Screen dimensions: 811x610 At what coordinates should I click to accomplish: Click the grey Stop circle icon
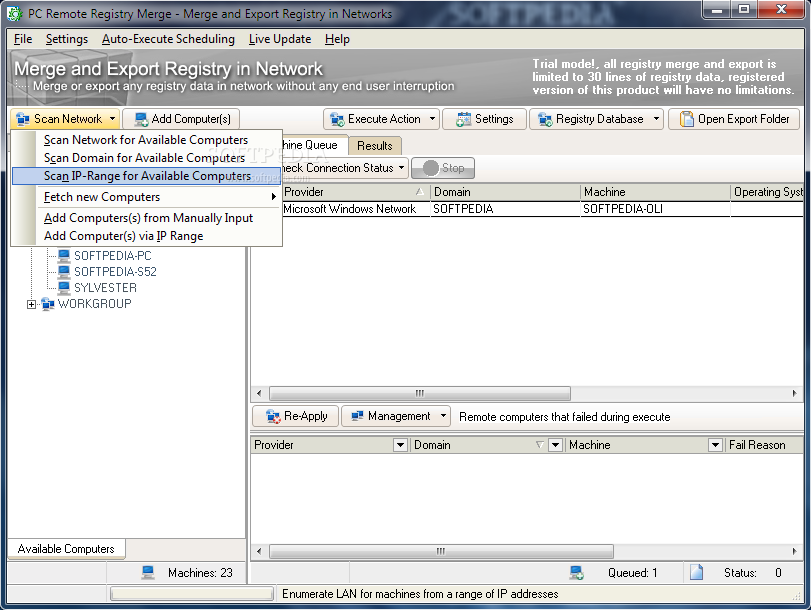(430, 168)
